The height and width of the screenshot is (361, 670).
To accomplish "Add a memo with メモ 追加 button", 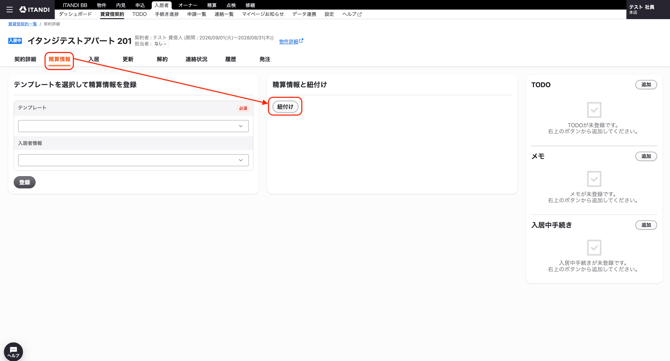I will click(646, 156).
